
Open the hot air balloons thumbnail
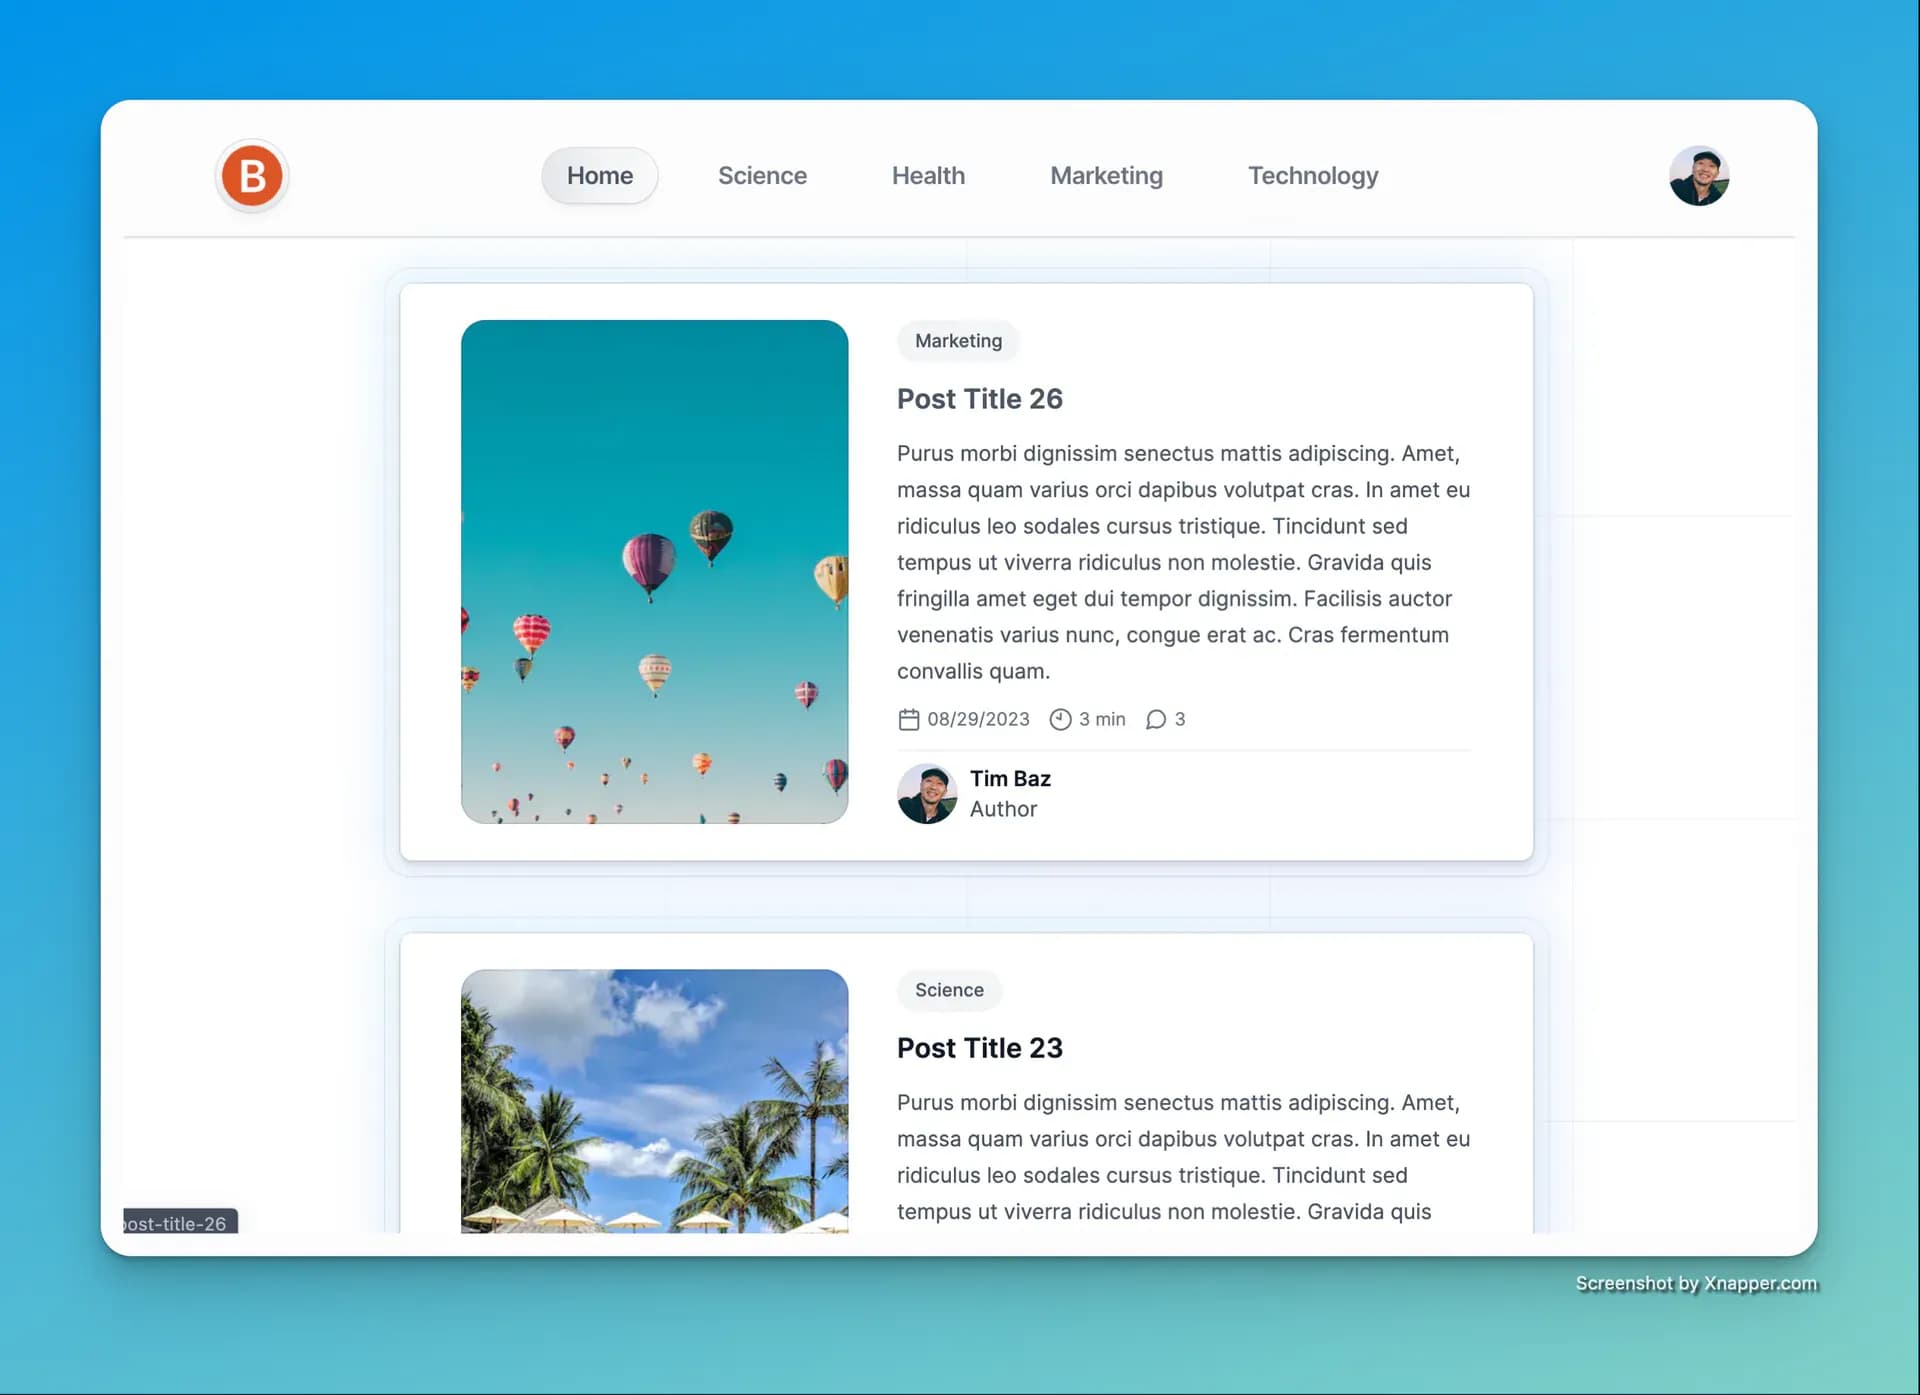click(x=654, y=572)
